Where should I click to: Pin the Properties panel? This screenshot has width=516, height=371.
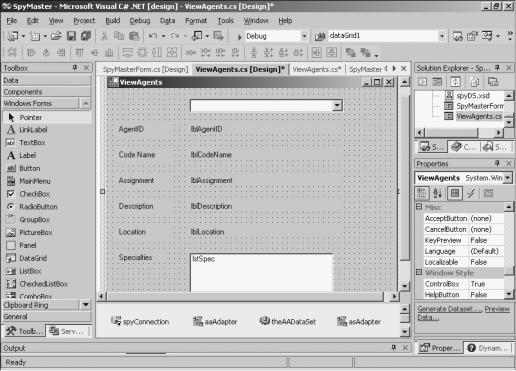pos(497,163)
